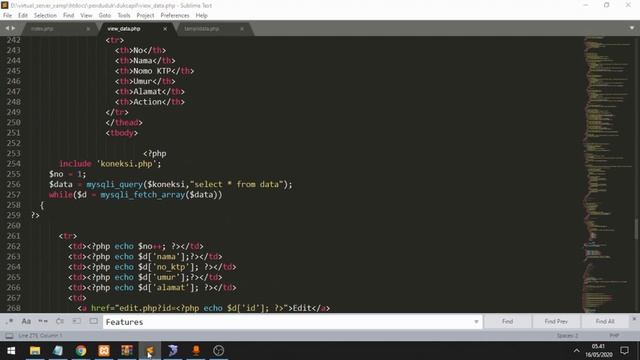Close the third file tab
Viewport: 640px width, 360px height.
tap(242, 29)
